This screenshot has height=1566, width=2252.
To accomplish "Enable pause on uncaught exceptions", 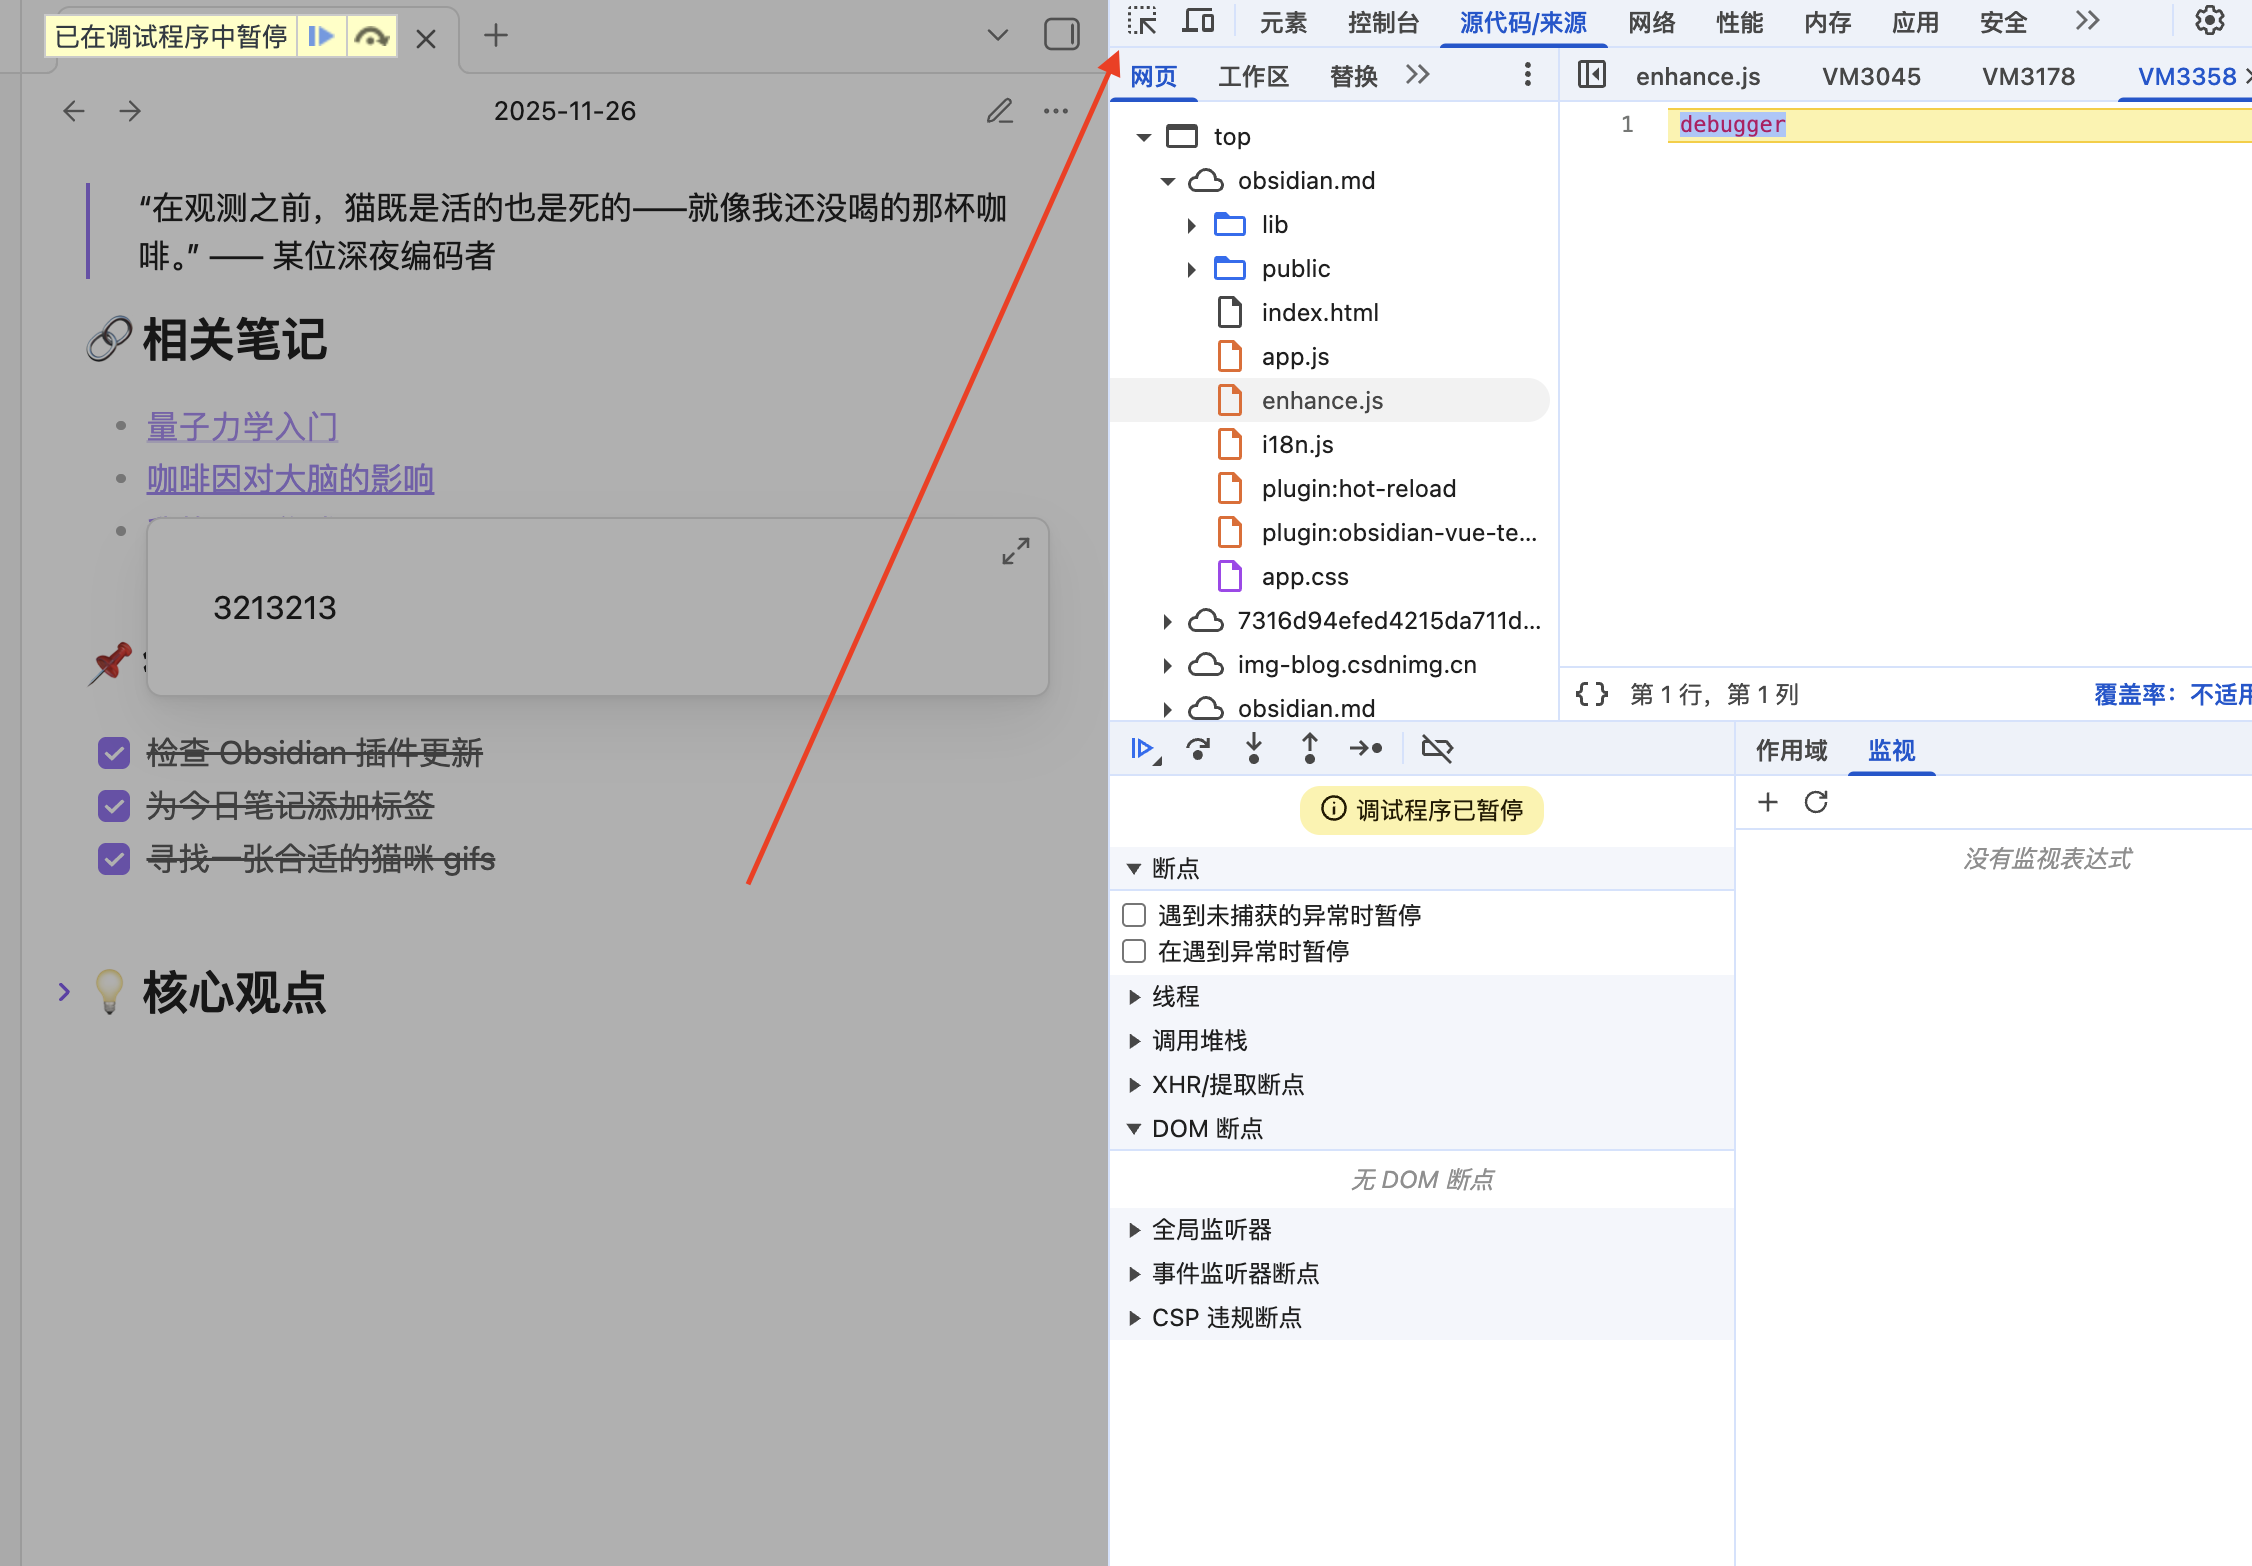I will 1134,915.
